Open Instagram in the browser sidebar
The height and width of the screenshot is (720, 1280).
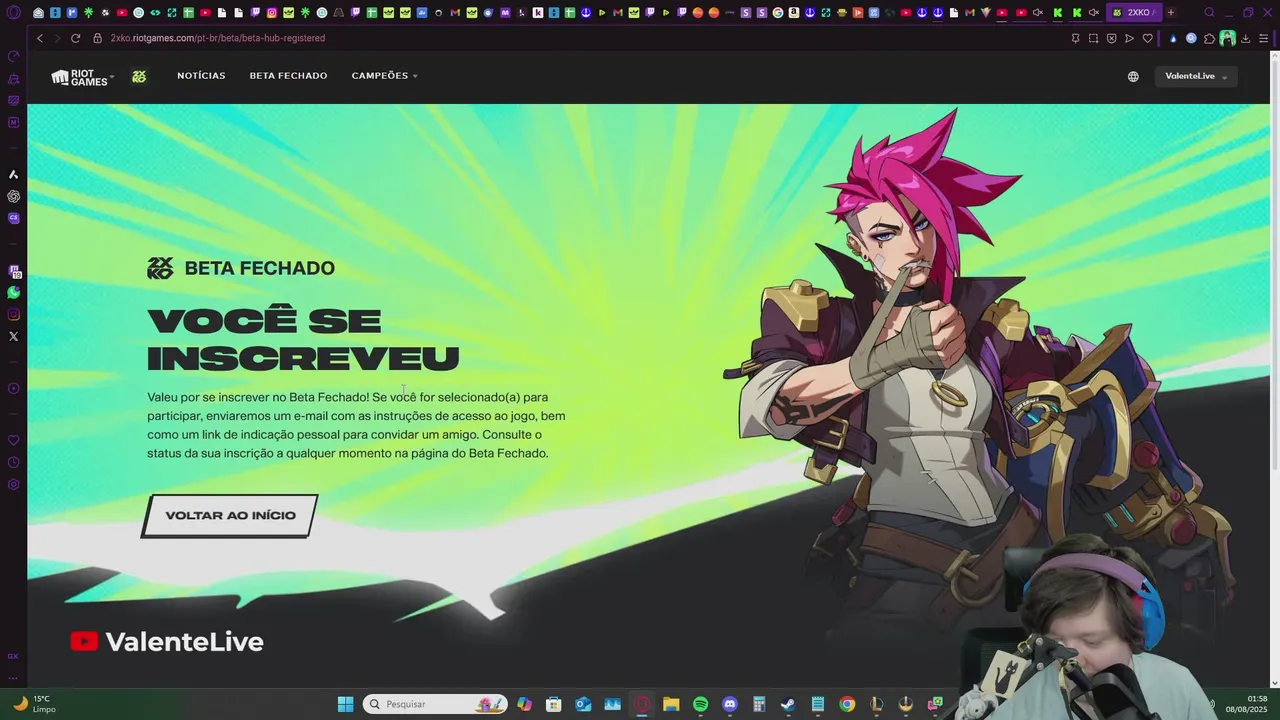coord(13,315)
